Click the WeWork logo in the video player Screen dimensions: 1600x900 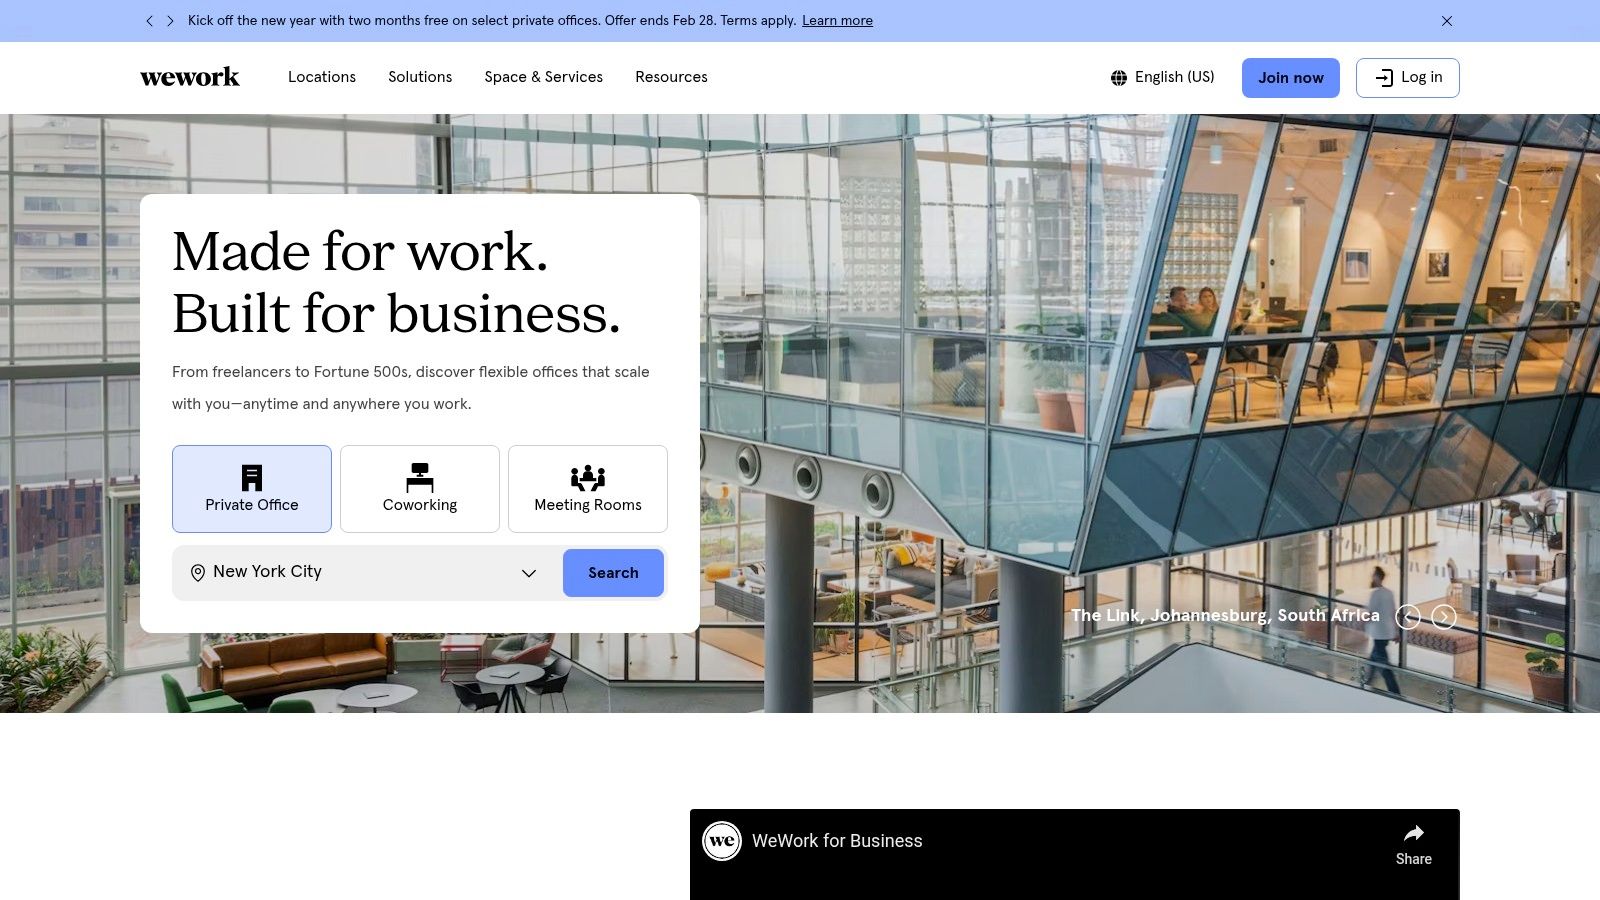[x=721, y=841]
